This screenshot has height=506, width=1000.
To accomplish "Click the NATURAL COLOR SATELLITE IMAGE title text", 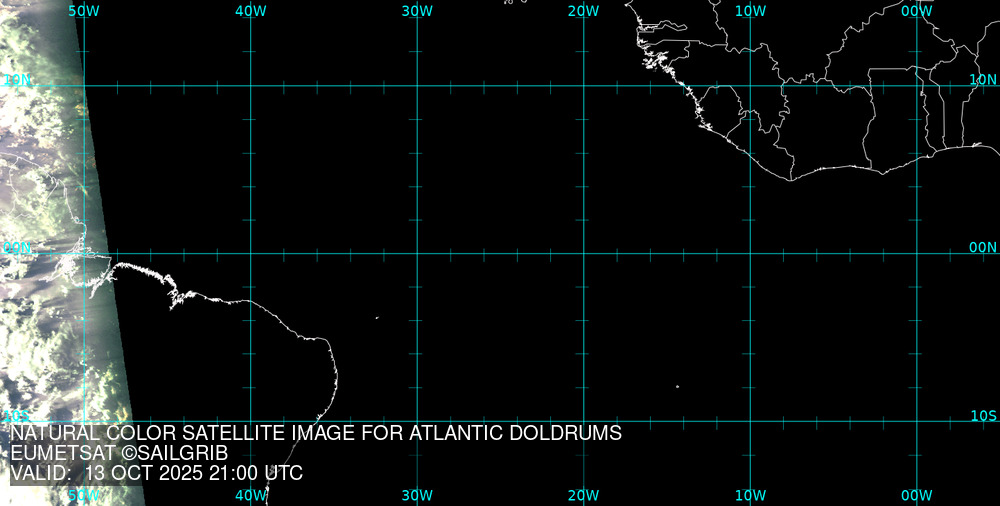I will (316, 433).
